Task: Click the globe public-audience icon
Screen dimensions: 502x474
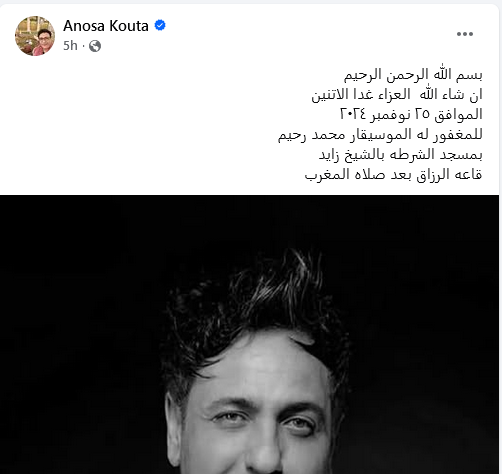Action: click(x=95, y=46)
